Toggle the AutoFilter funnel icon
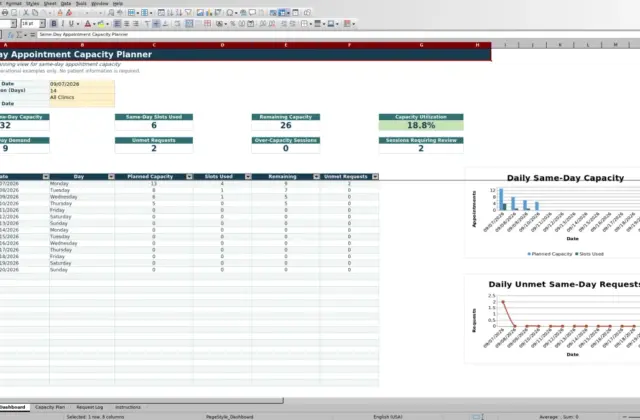Screen dimensions: 640x420 pos(188,13)
